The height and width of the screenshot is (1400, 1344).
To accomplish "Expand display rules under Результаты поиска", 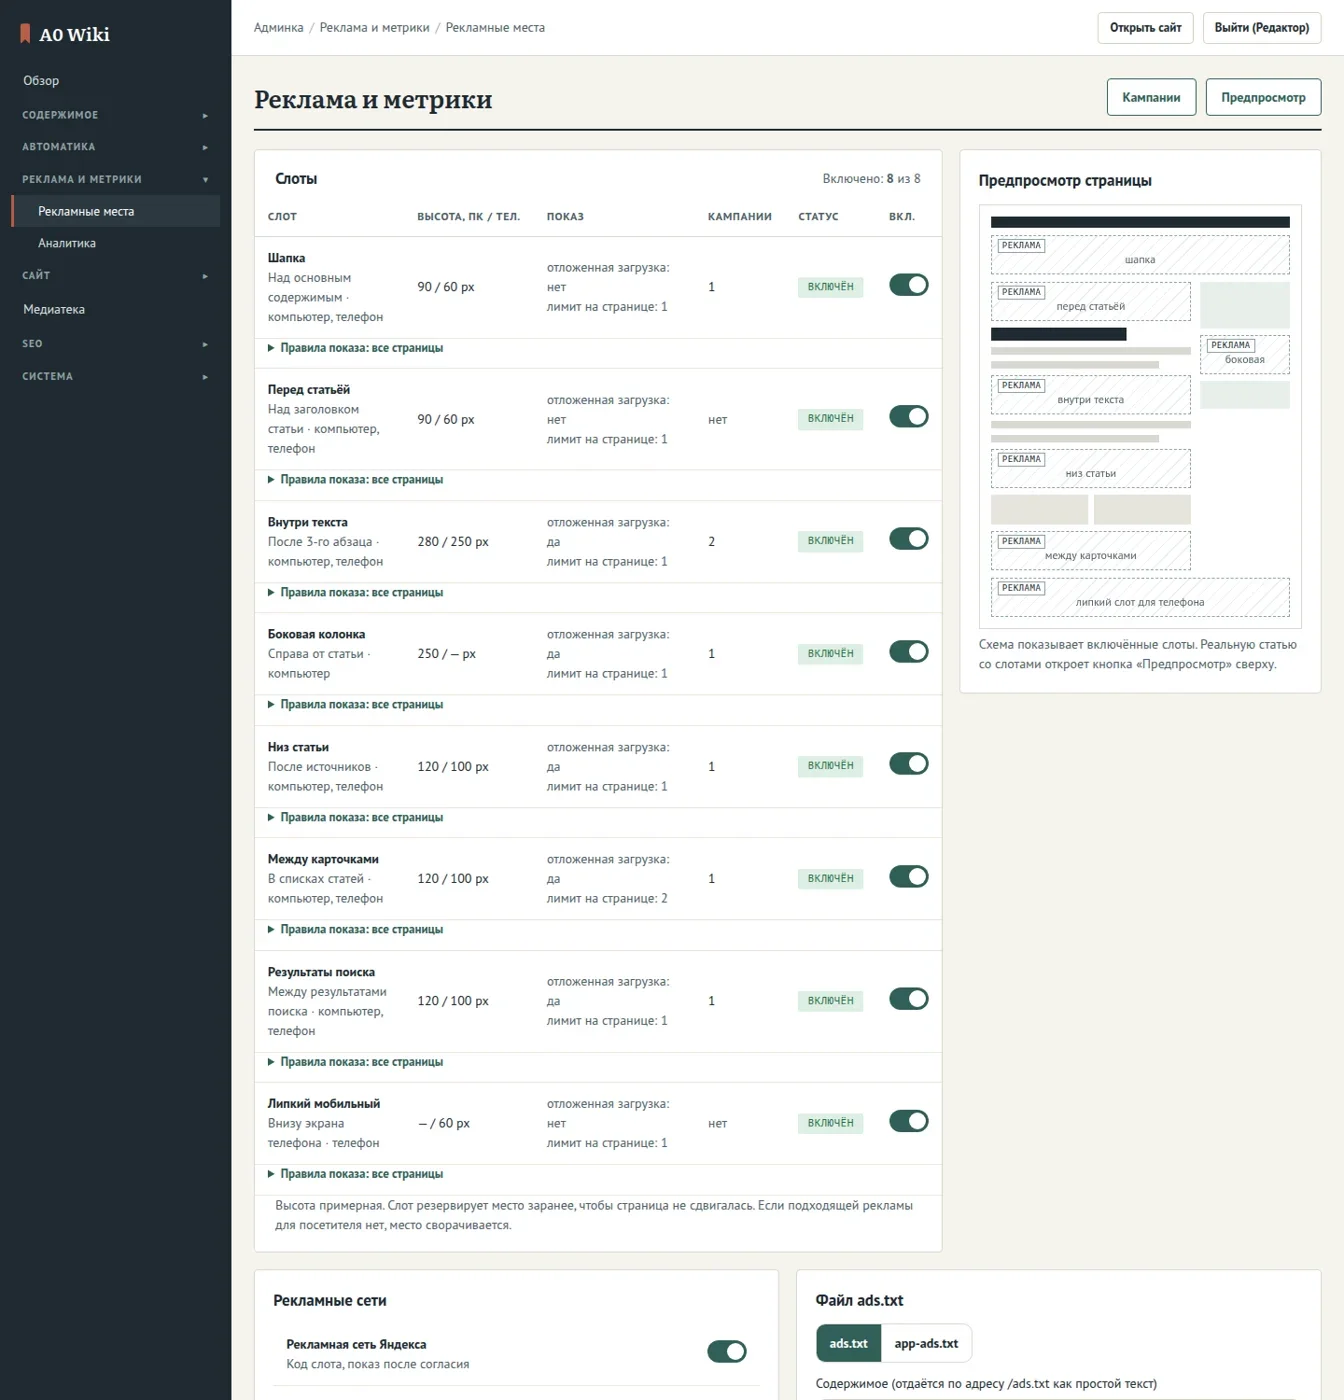I will (x=355, y=1062).
